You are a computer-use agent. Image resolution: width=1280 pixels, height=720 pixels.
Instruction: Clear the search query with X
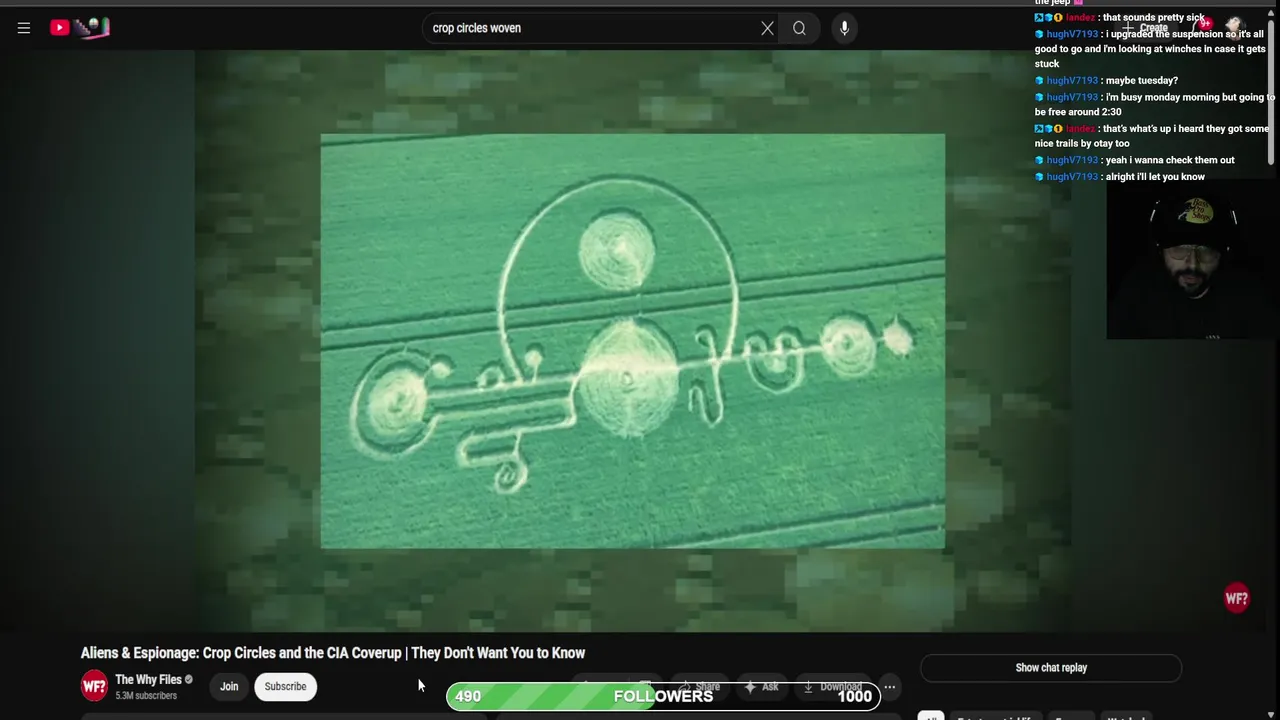(x=767, y=28)
